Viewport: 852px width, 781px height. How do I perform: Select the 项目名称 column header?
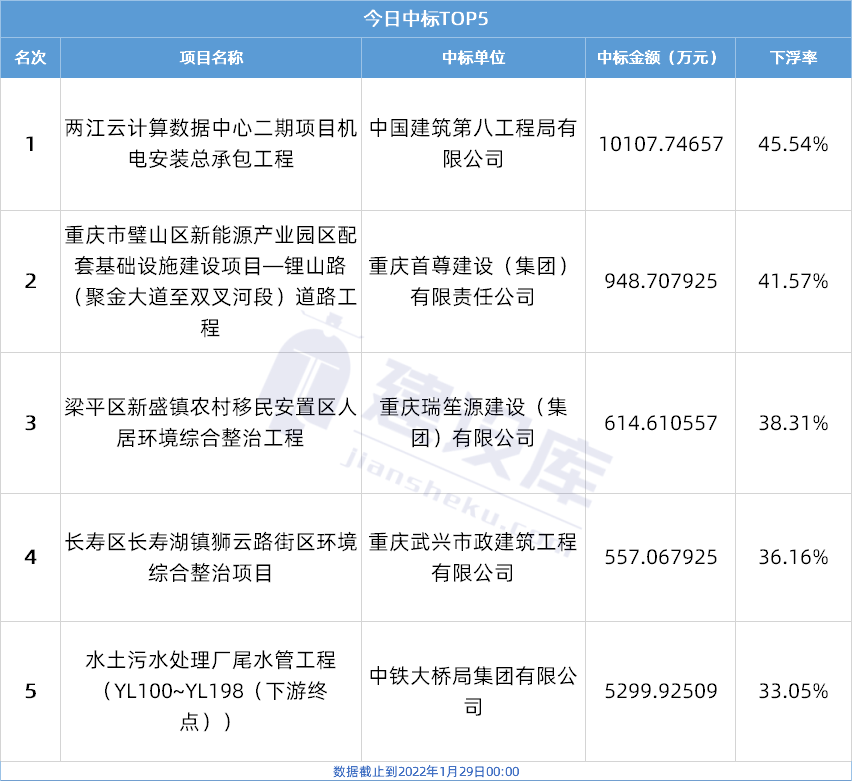coord(210,58)
